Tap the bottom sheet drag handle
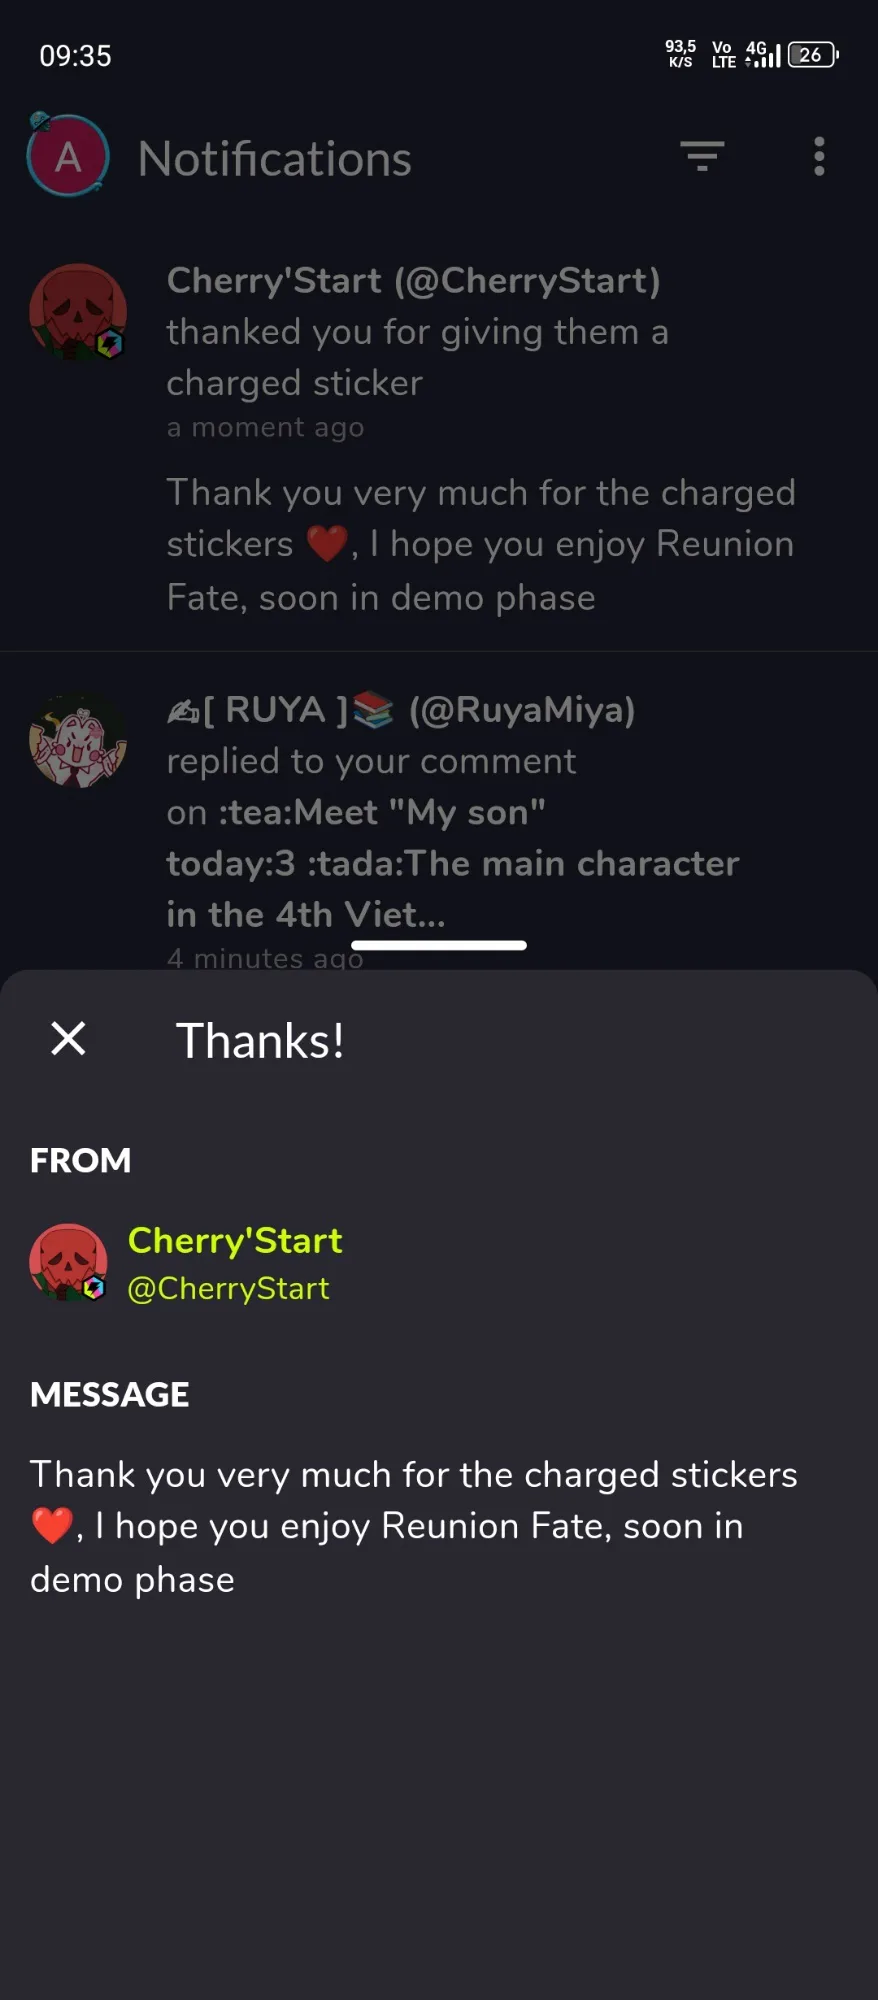878x2000 pixels. [x=439, y=945]
